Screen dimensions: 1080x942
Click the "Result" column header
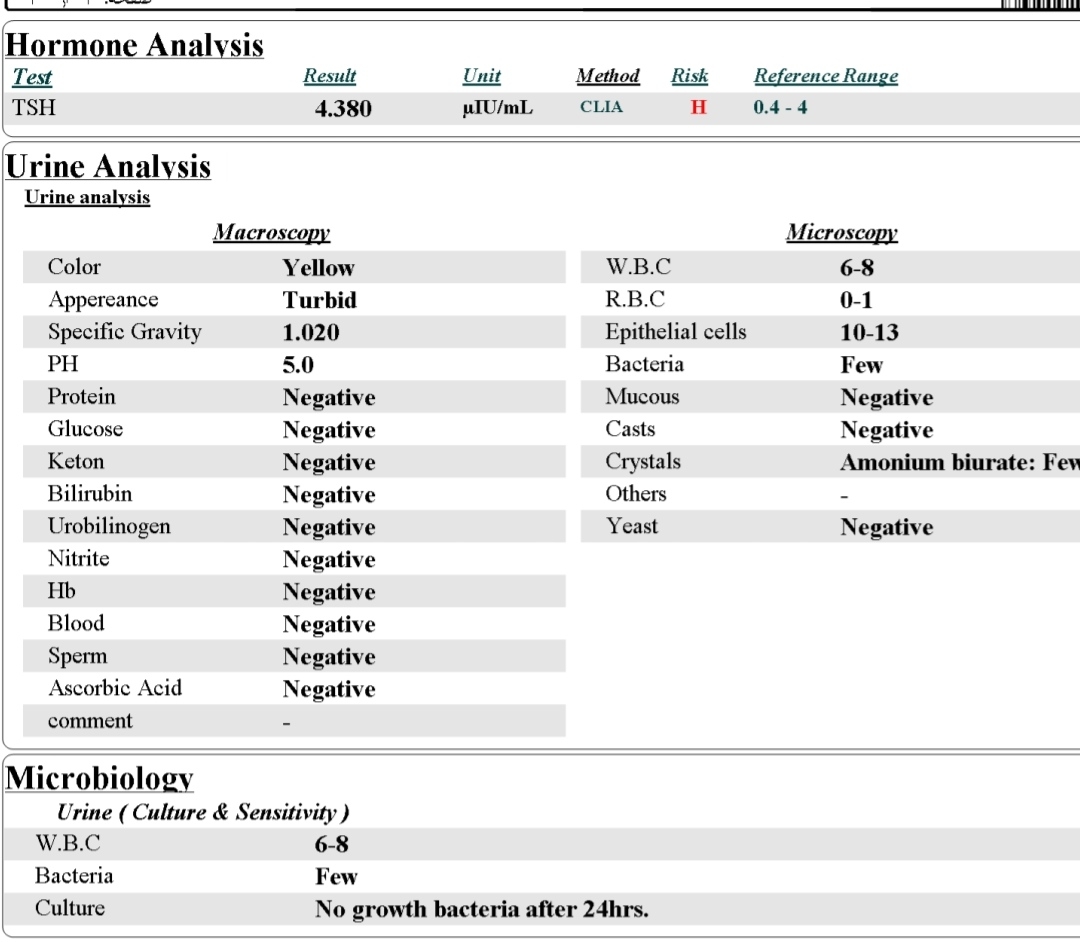click(x=330, y=76)
